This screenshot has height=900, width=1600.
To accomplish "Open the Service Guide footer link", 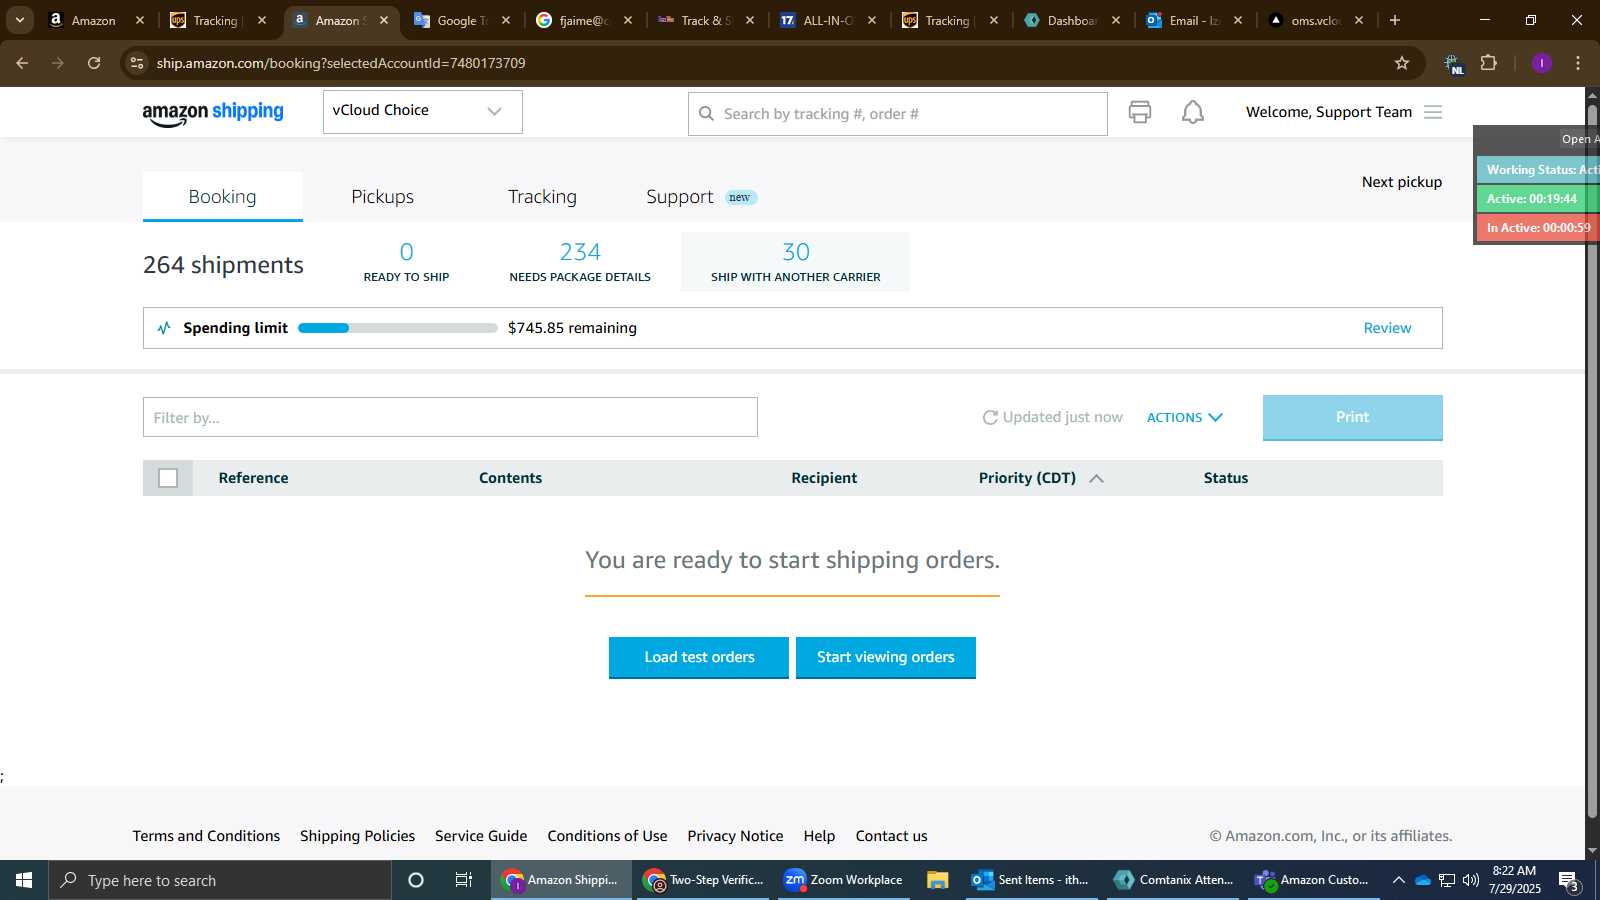I will click(481, 836).
